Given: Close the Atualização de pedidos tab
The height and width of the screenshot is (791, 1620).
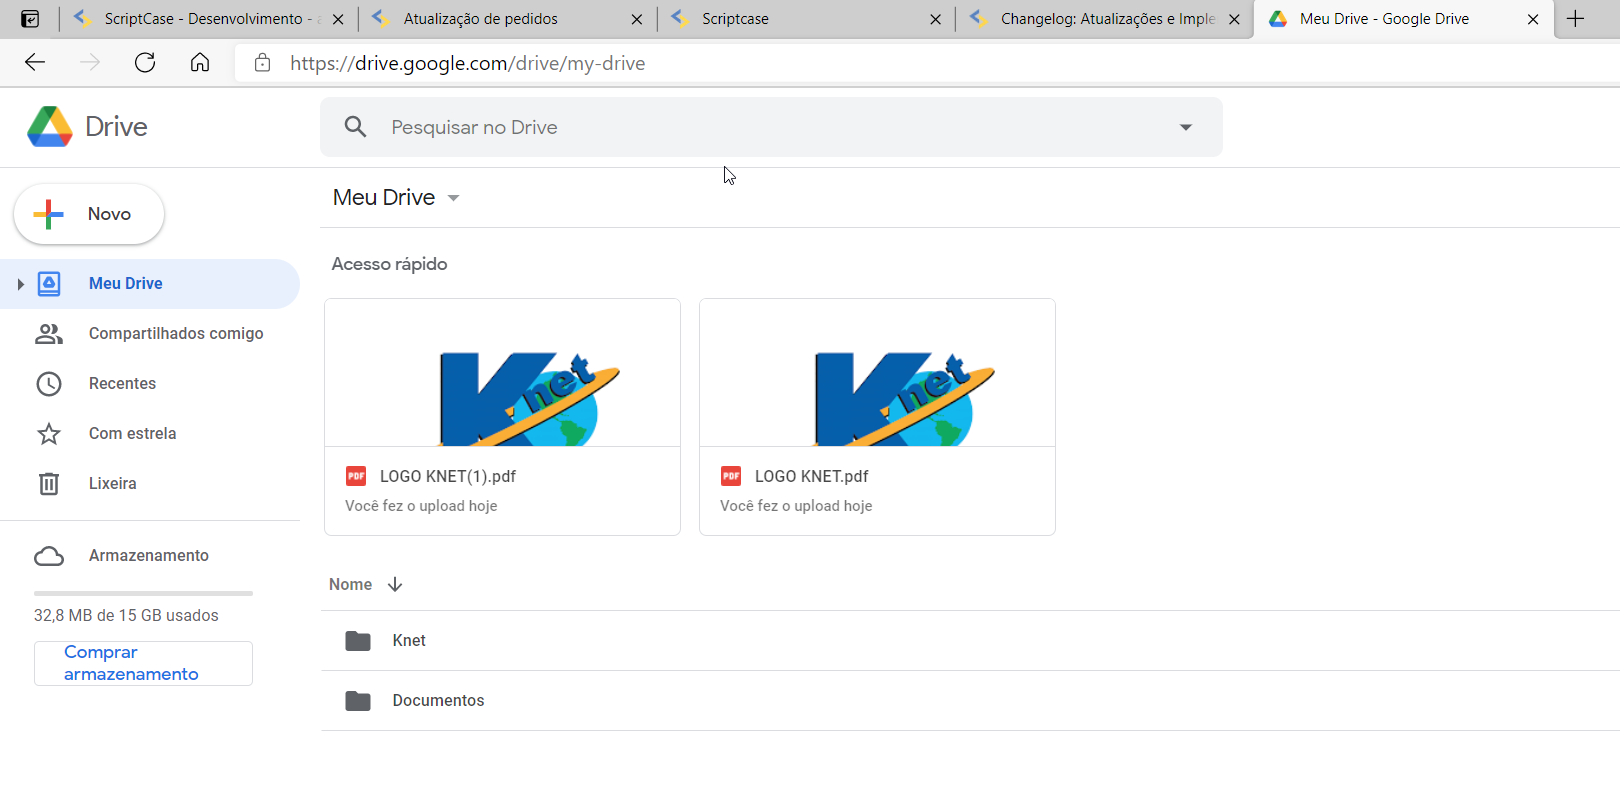Looking at the screenshot, I should click(x=637, y=19).
